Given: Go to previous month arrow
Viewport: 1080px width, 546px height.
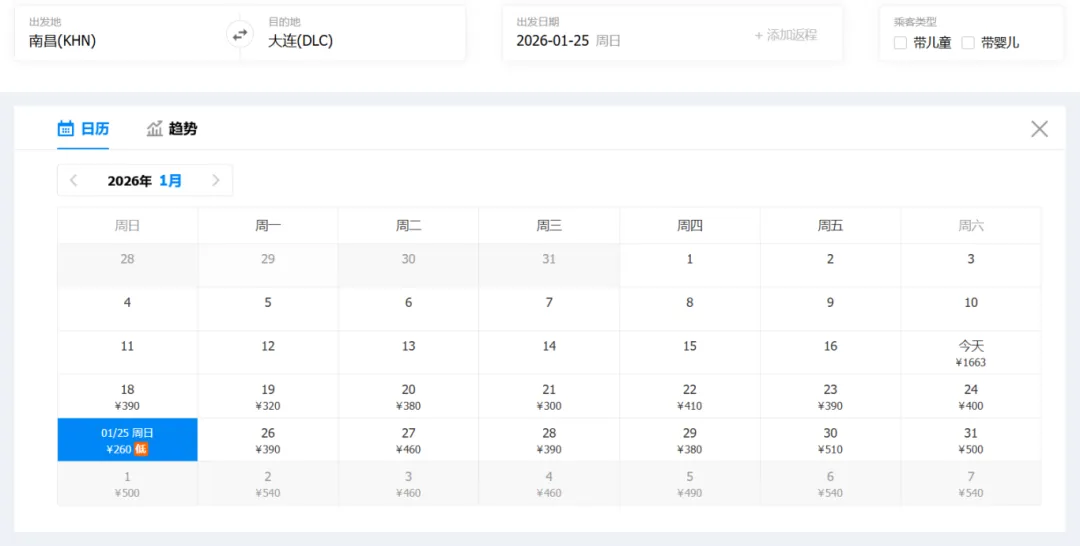Looking at the screenshot, I should (74, 180).
